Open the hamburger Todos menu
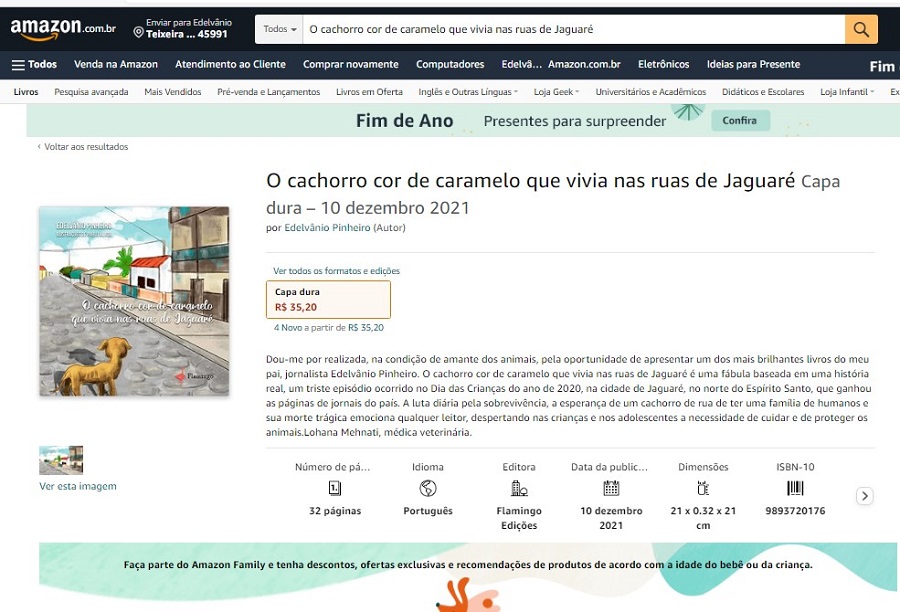 (x=34, y=64)
